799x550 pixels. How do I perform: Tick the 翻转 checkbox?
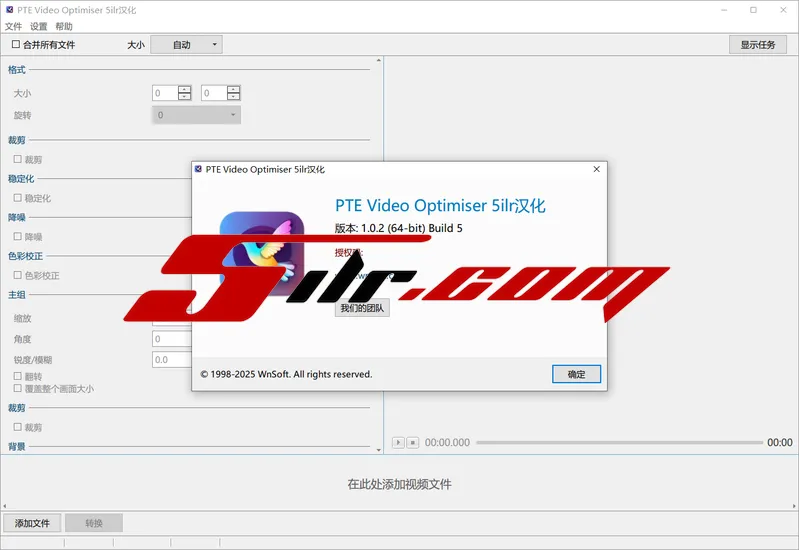click(17, 376)
